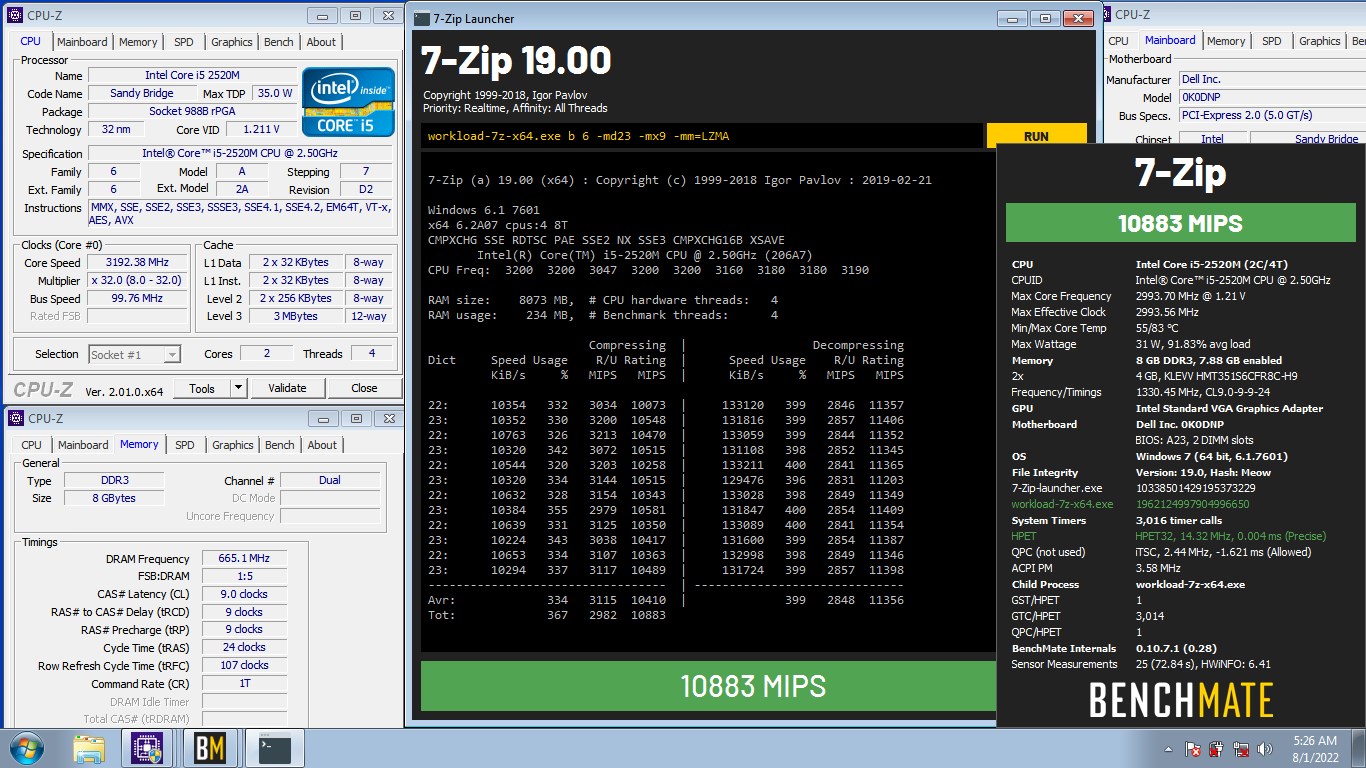
Task: Click the CPU-Z taskbar icon
Action: pyautogui.click(x=147, y=749)
